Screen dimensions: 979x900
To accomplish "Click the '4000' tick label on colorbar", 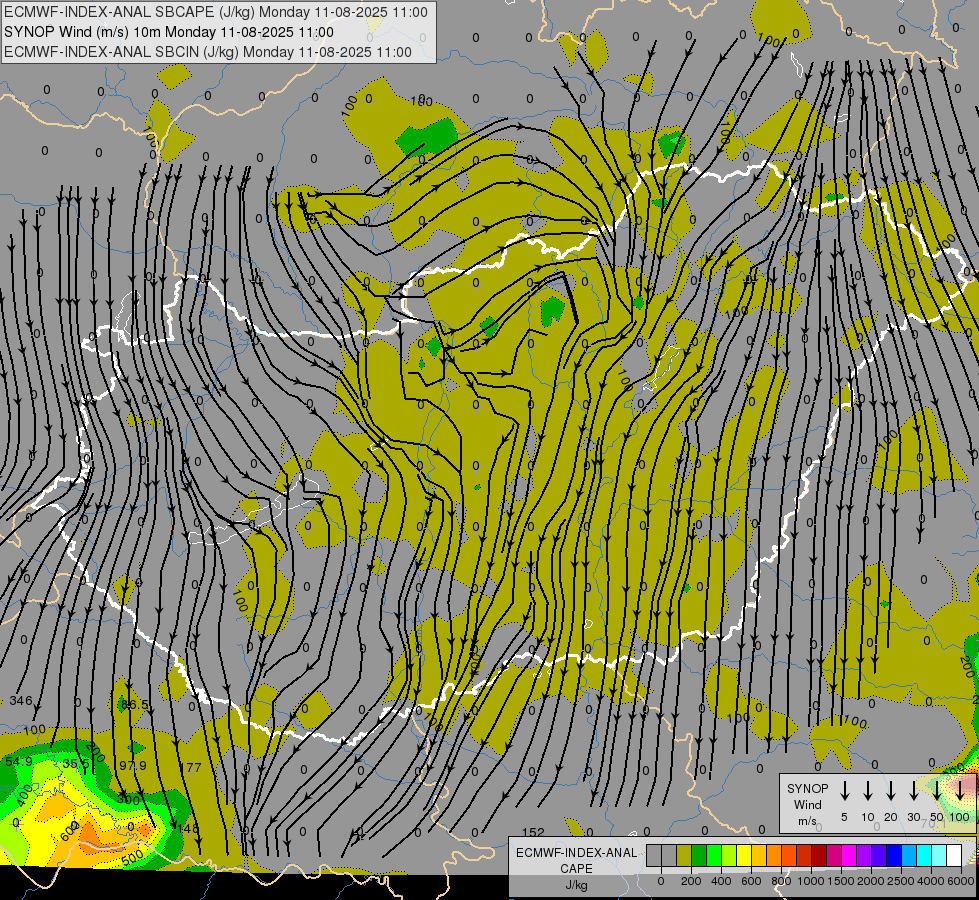I will [x=930, y=881].
